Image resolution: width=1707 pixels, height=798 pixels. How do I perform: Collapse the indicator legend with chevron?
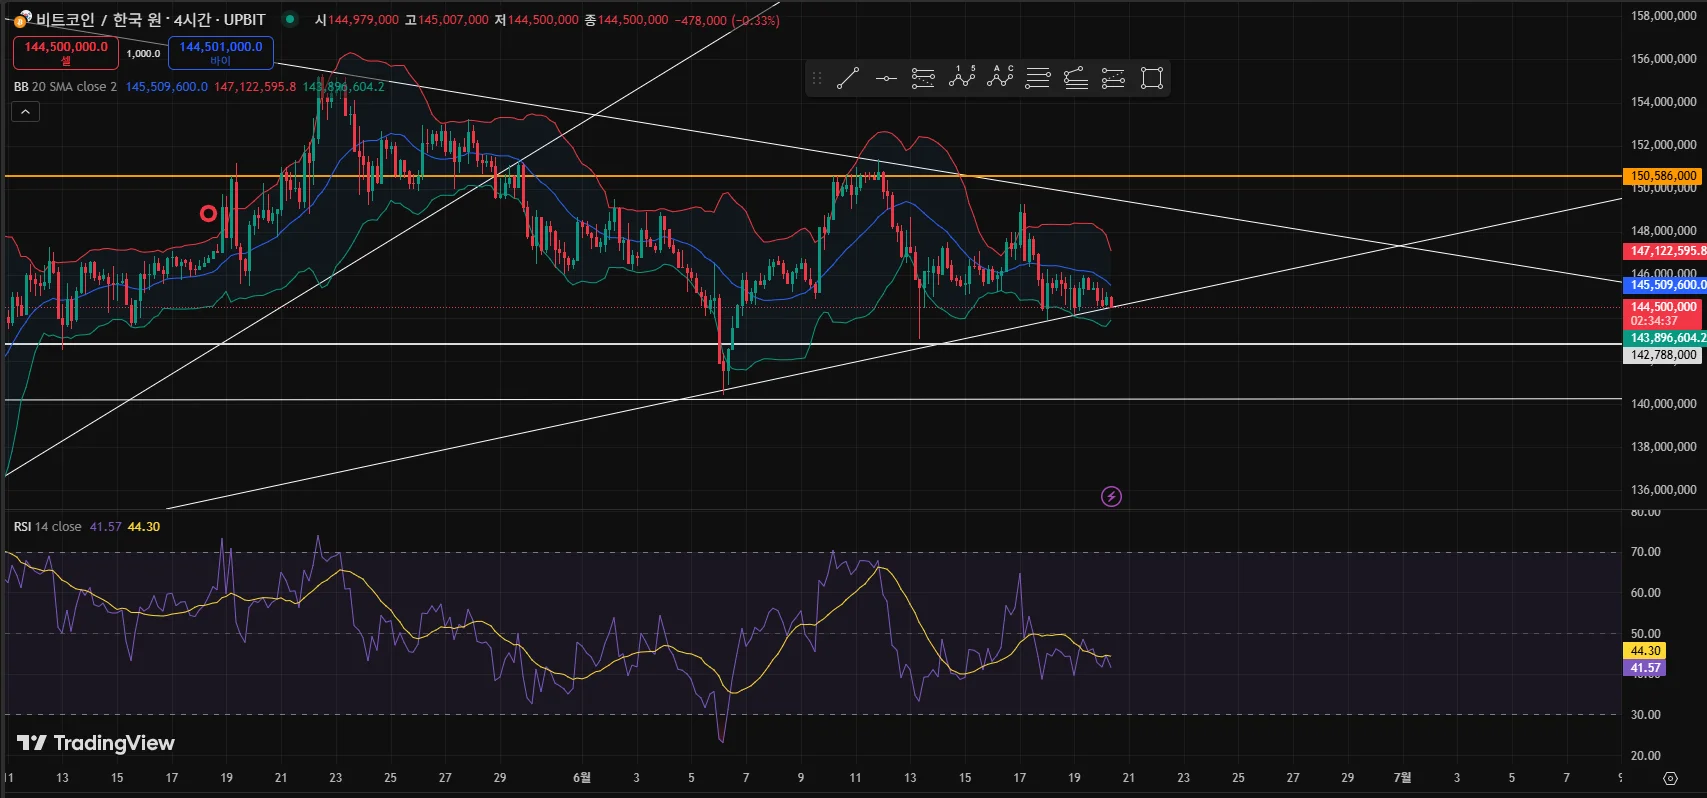click(25, 112)
